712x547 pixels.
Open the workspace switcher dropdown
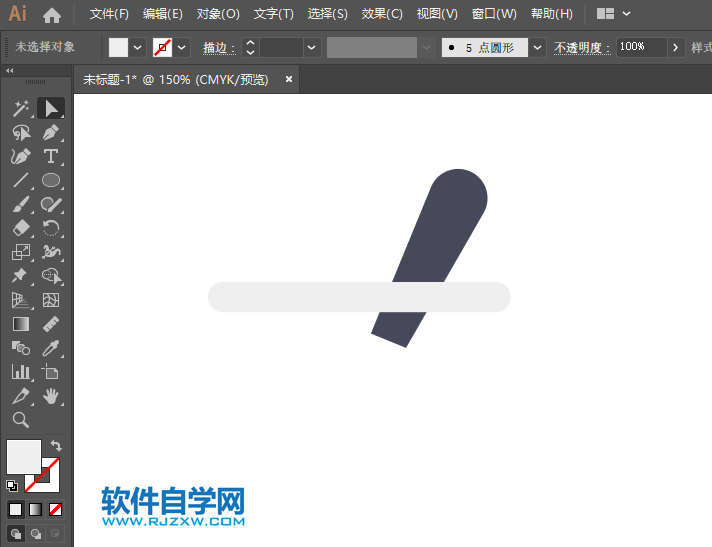[x=627, y=14]
